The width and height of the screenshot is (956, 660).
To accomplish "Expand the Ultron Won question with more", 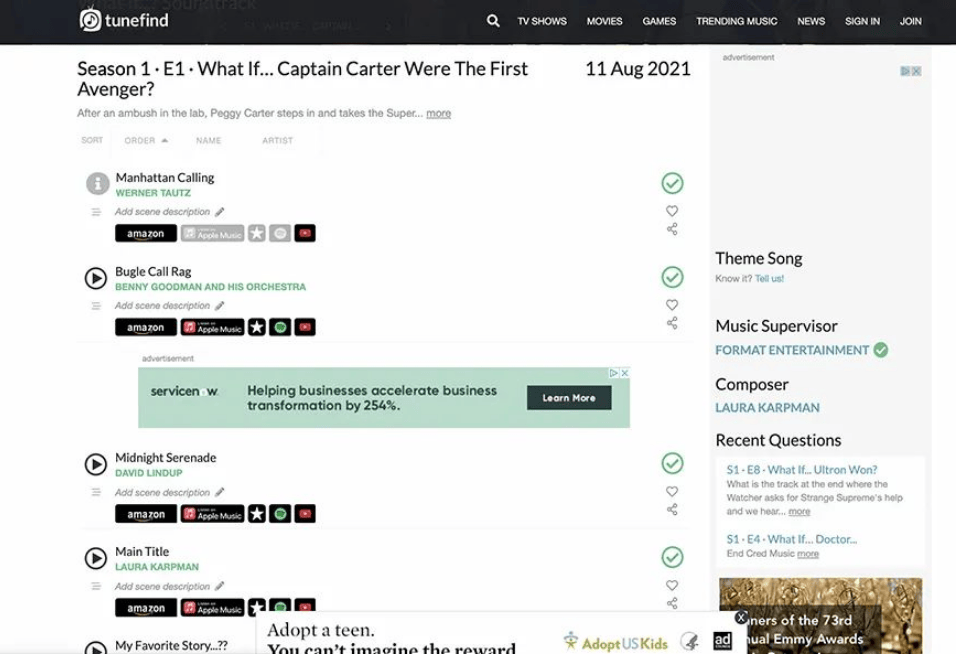I will click(799, 512).
